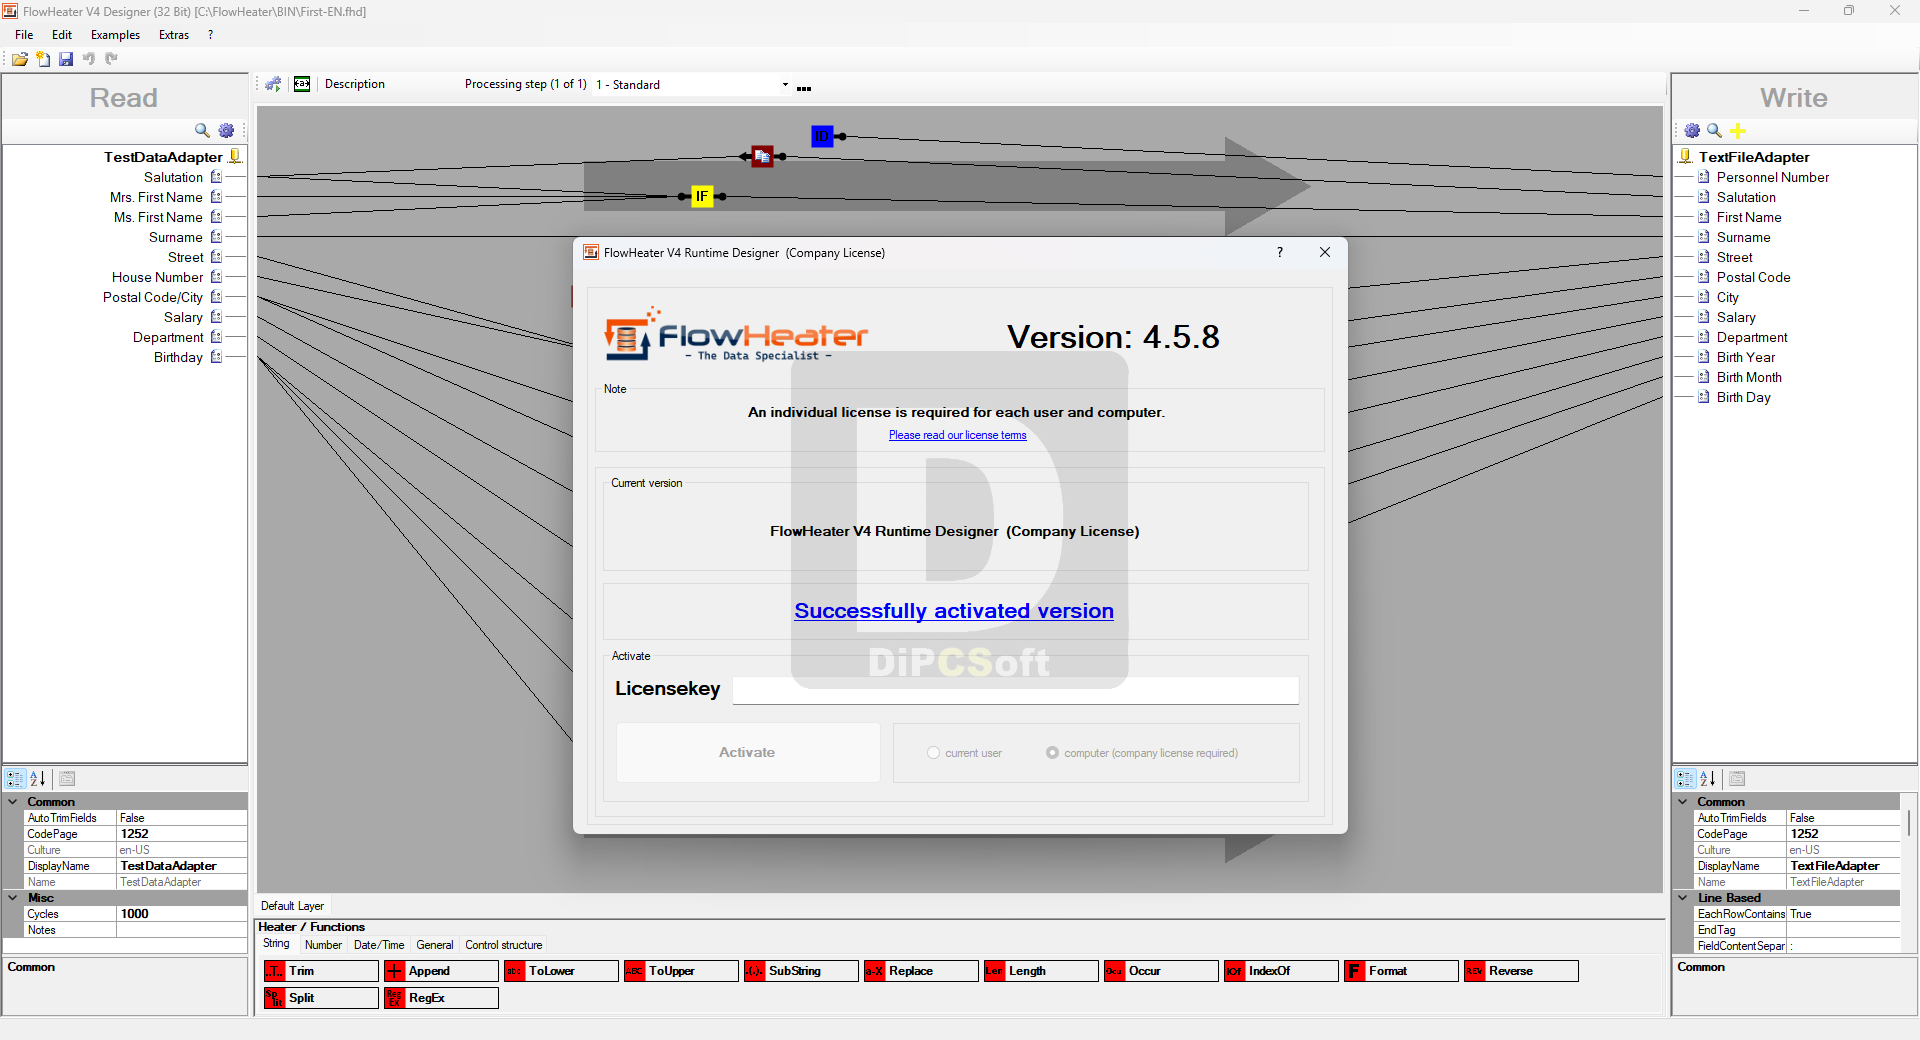This screenshot has width=1920, height=1040.
Task: Click the Licensekey input field
Action: 1015,689
